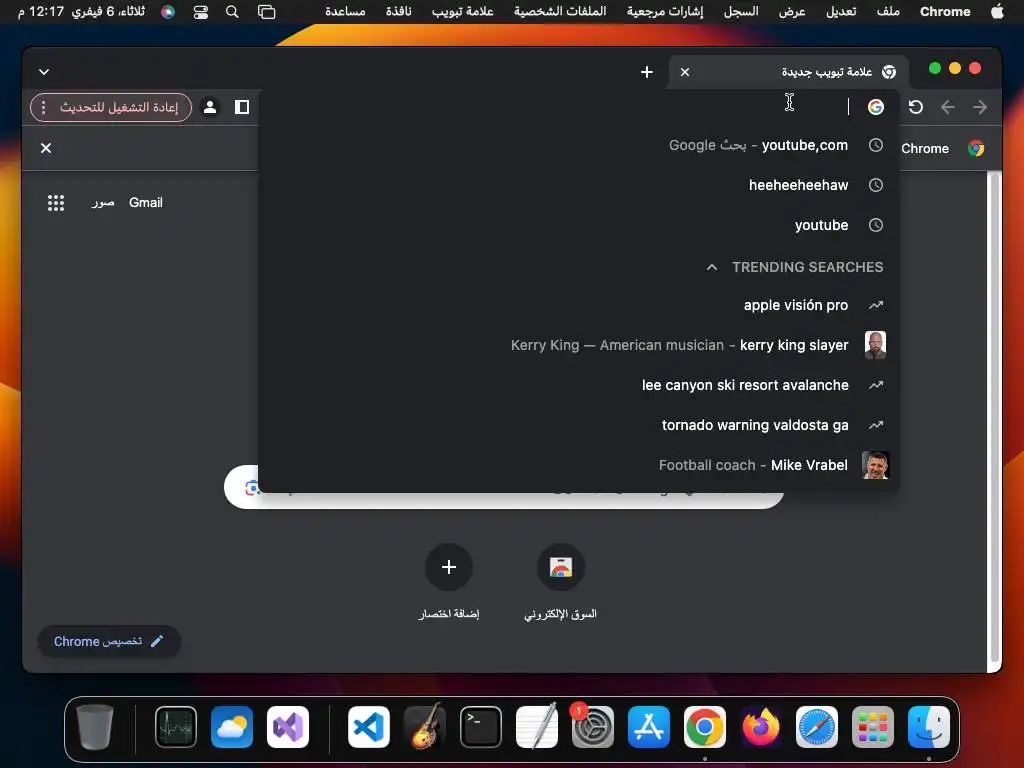Screen dimensions: 1024x768
Task: Open Google apps grid icon
Action: coord(56,203)
